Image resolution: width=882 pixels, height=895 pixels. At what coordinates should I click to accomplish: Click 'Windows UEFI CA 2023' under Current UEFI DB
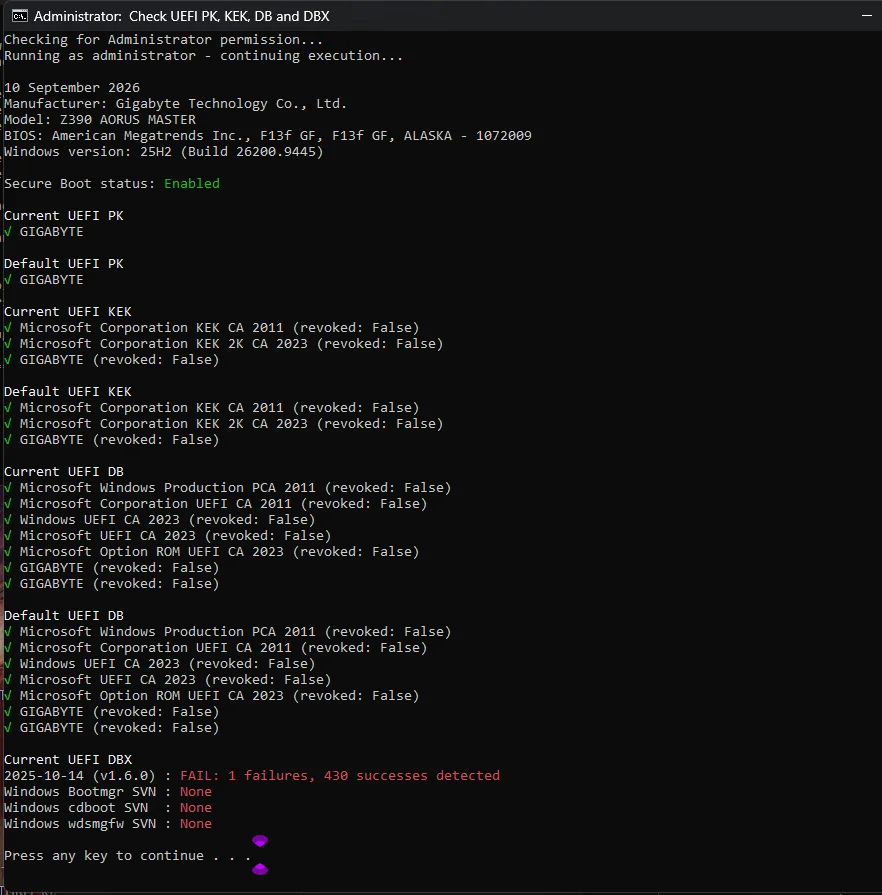pos(100,519)
